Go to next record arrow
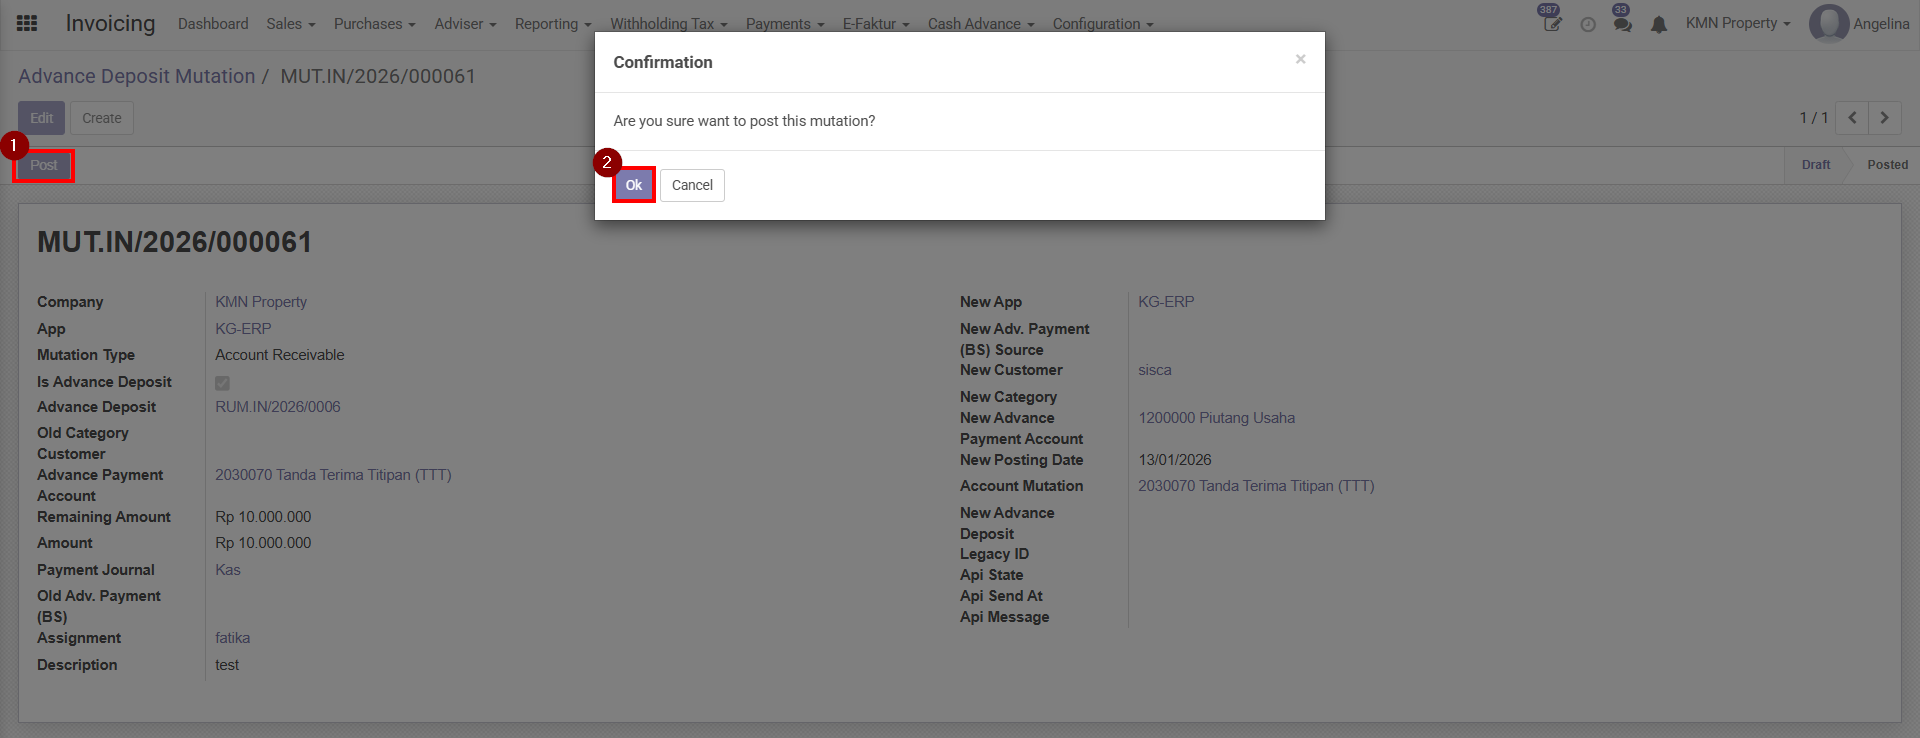The height and width of the screenshot is (738, 1920). click(x=1885, y=118)
